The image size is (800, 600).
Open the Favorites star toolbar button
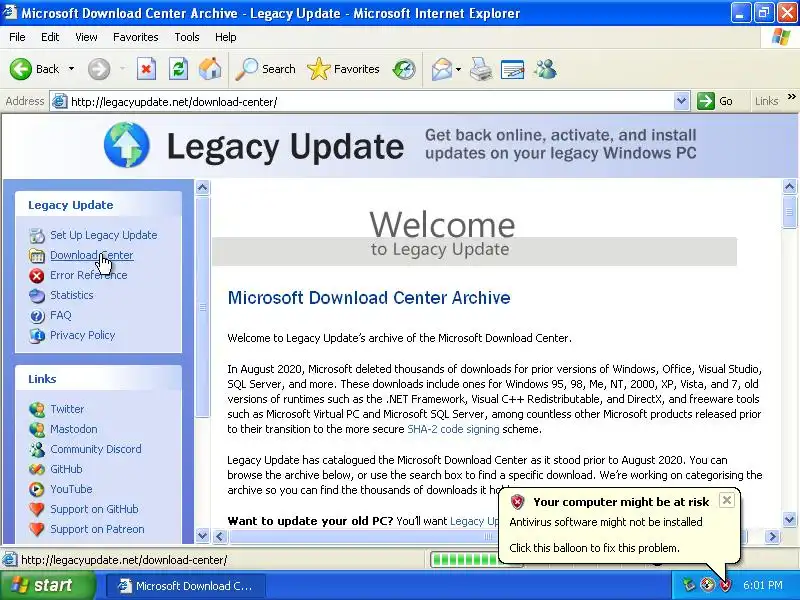pos(343,69)
